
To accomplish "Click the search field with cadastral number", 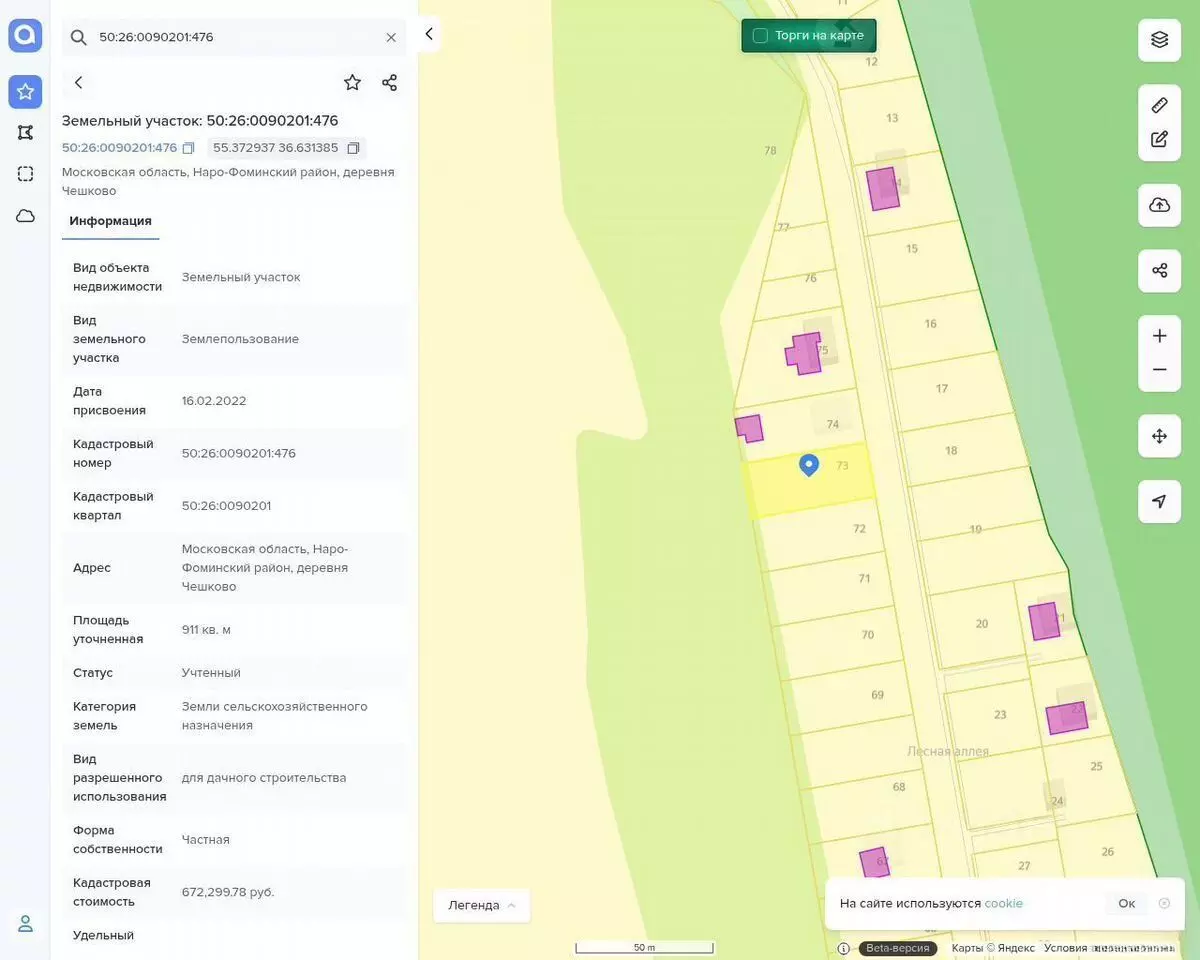I will (235, 37).
